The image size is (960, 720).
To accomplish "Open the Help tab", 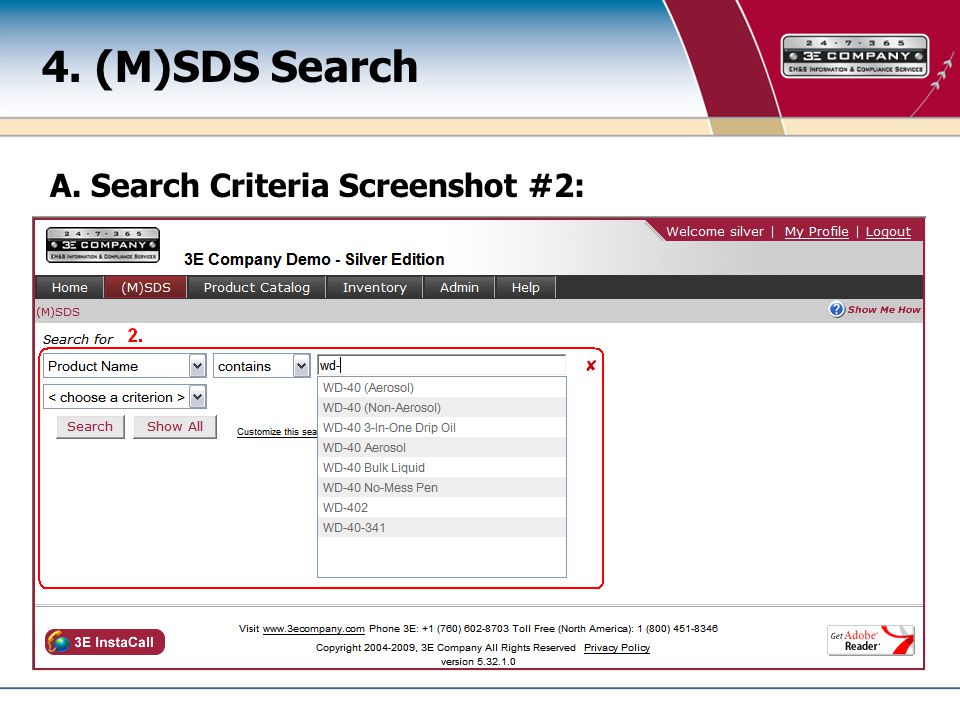I will coord(525,287).
